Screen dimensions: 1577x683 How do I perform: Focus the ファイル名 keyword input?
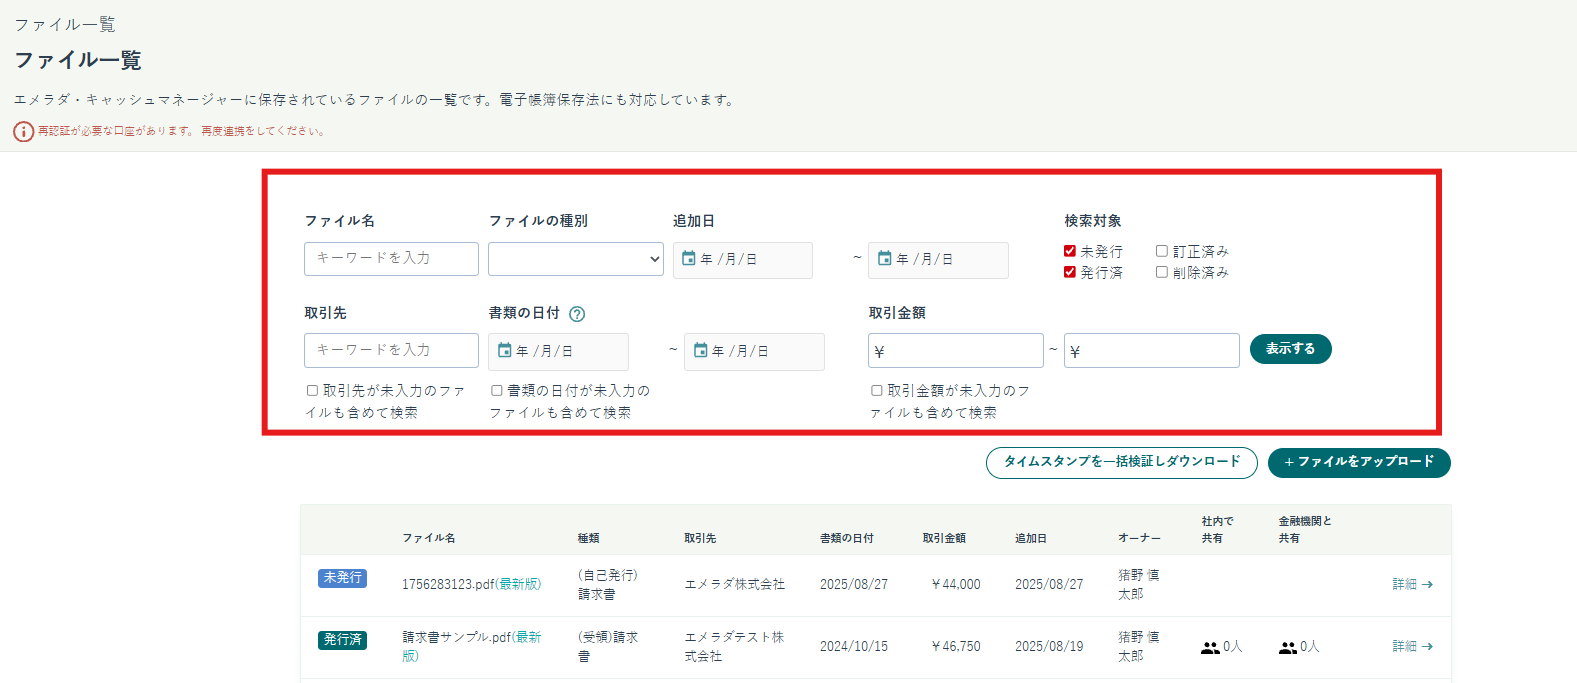click(x=391, y=259)
